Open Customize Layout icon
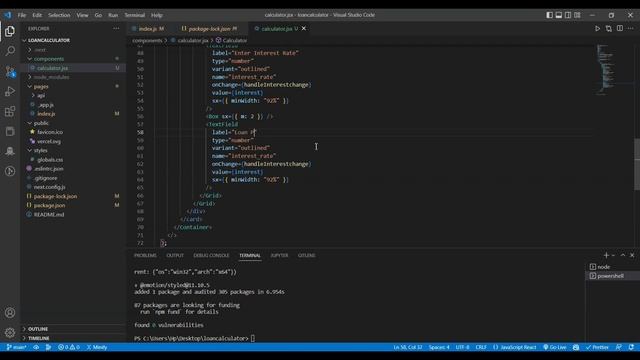Screen dimensions: 640x360 [577, 15]
